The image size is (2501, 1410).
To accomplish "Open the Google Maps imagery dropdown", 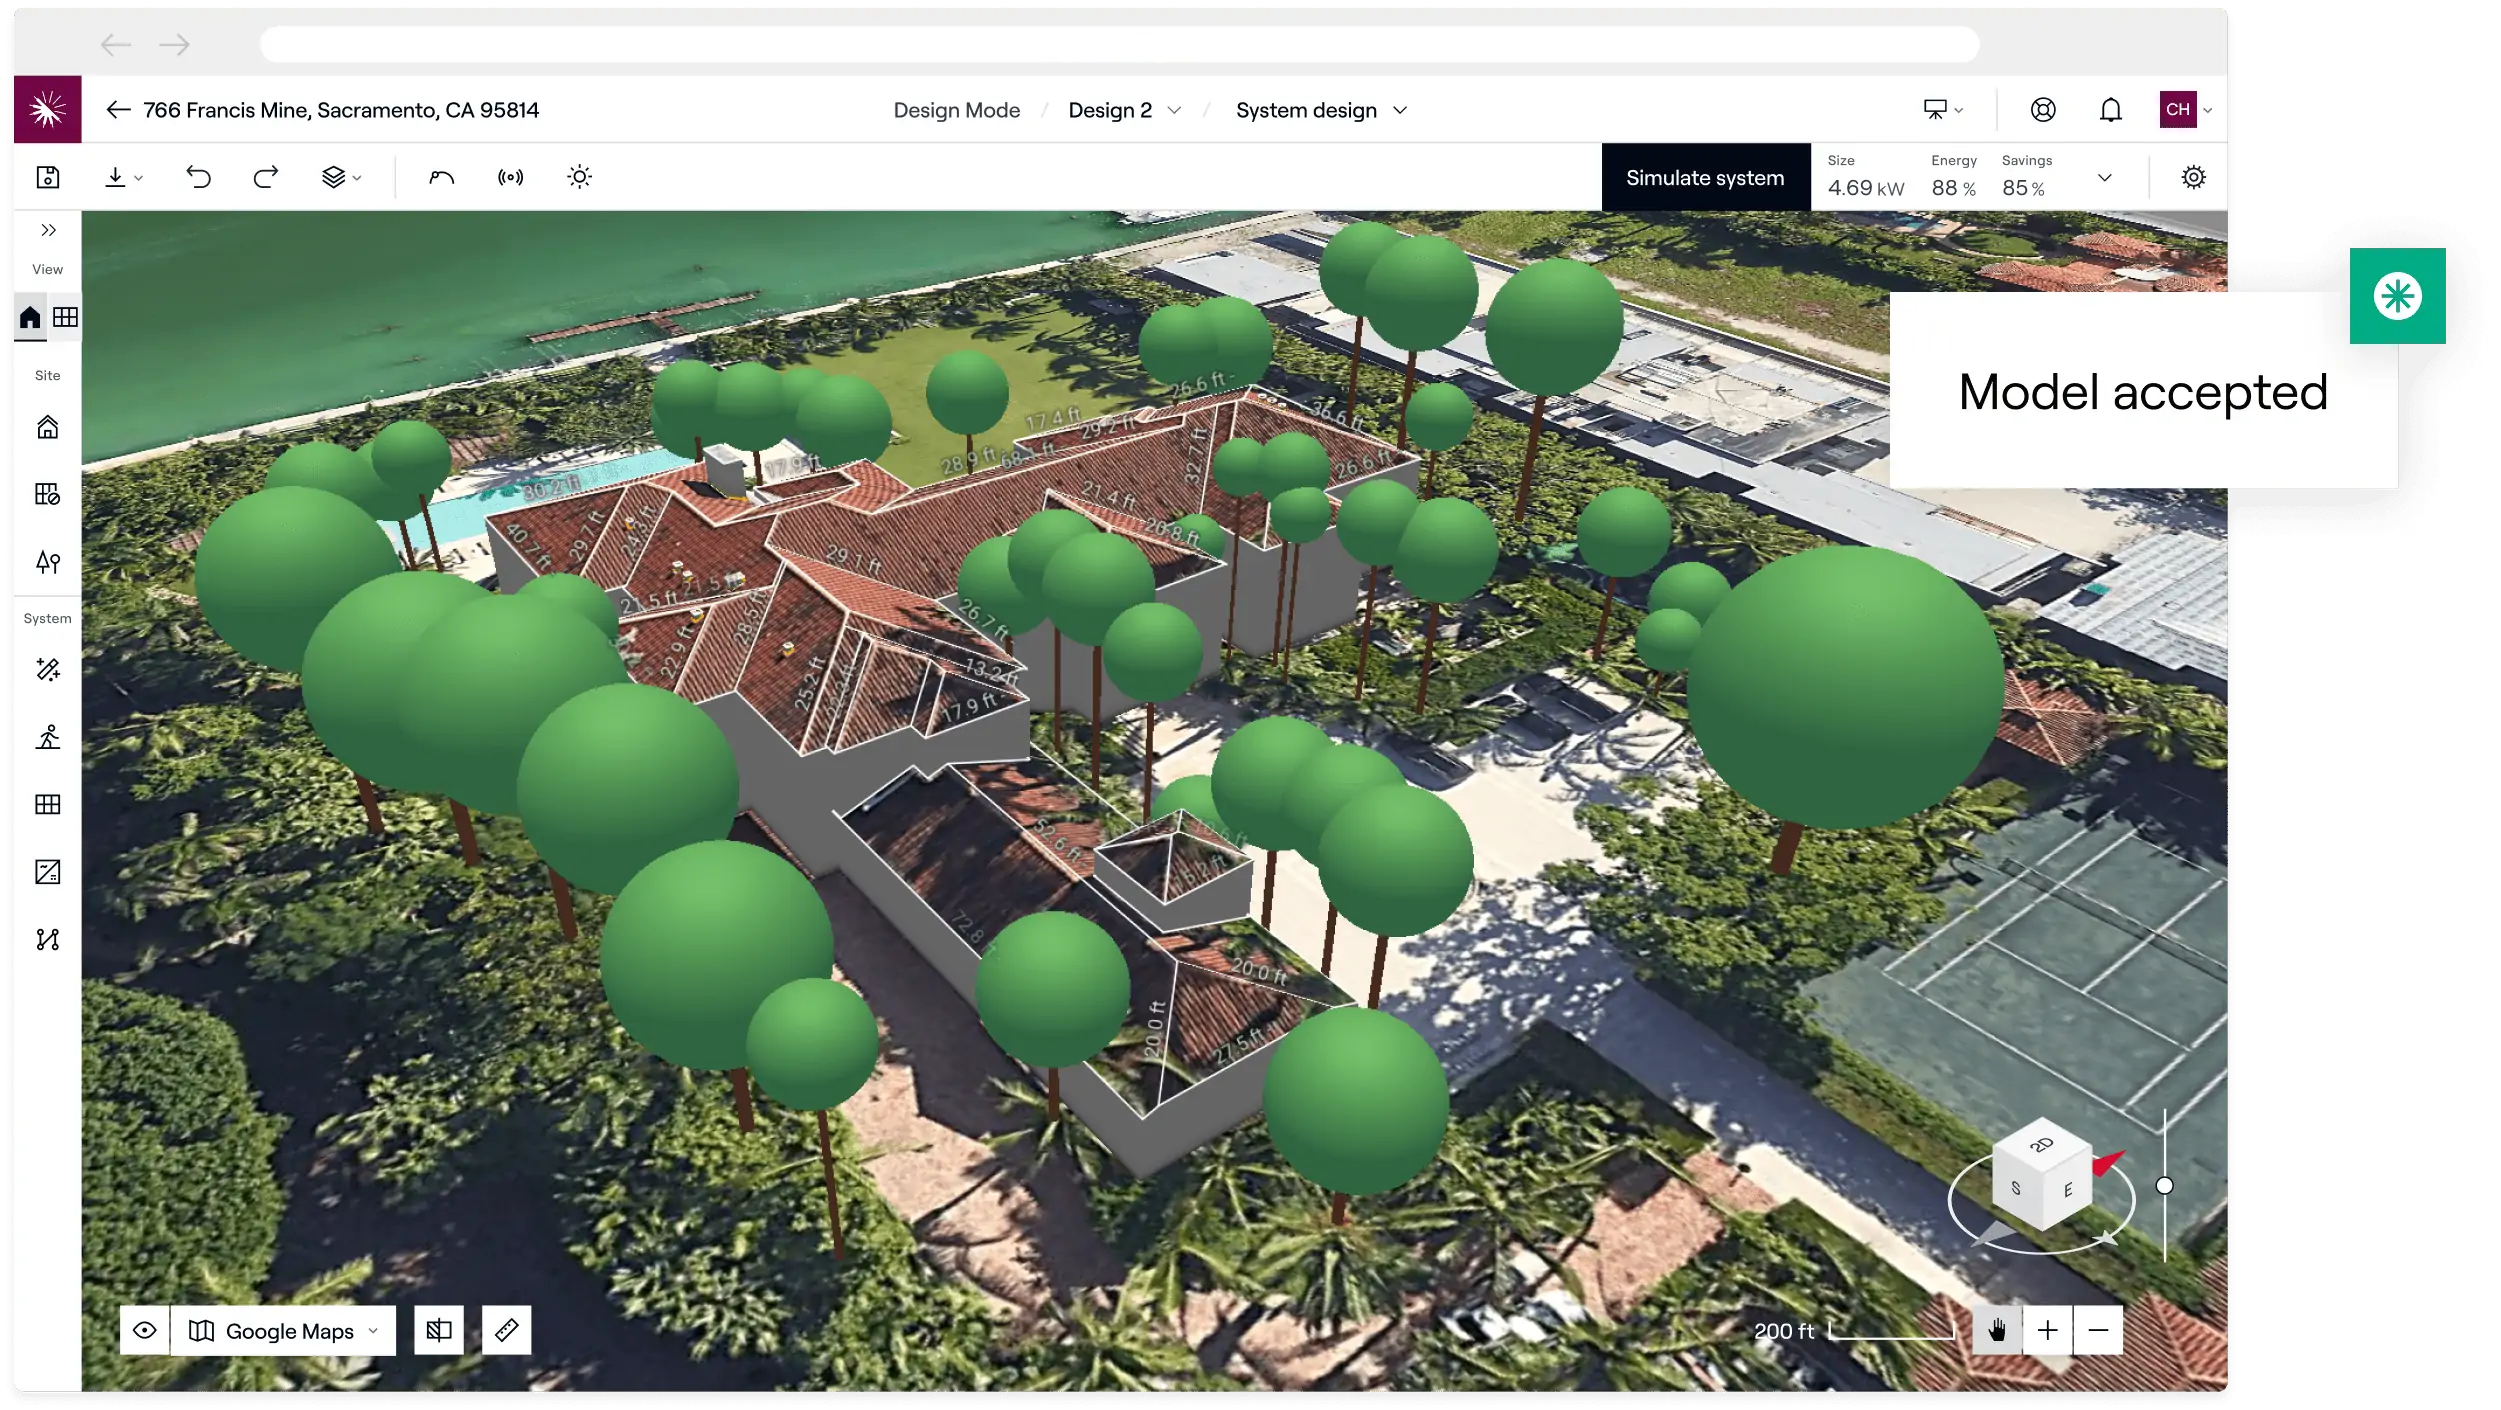I will (x=284, y=1330).
